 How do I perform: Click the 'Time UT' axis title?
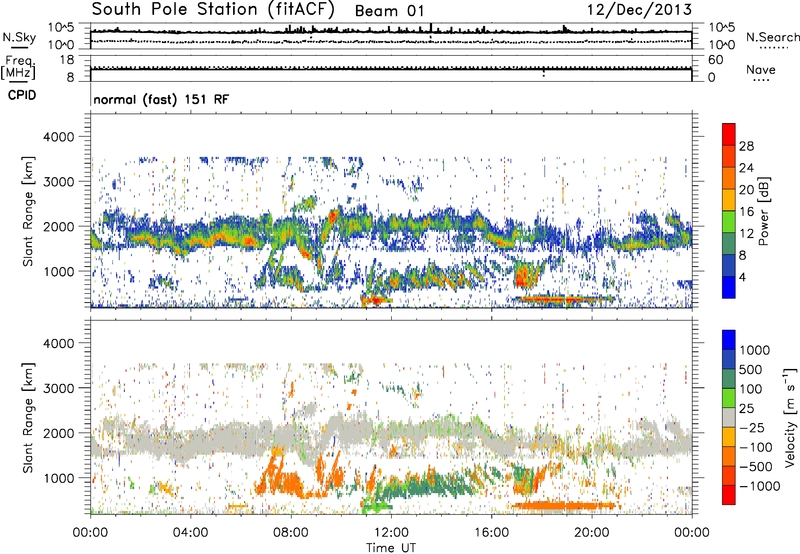click(391, 548)
